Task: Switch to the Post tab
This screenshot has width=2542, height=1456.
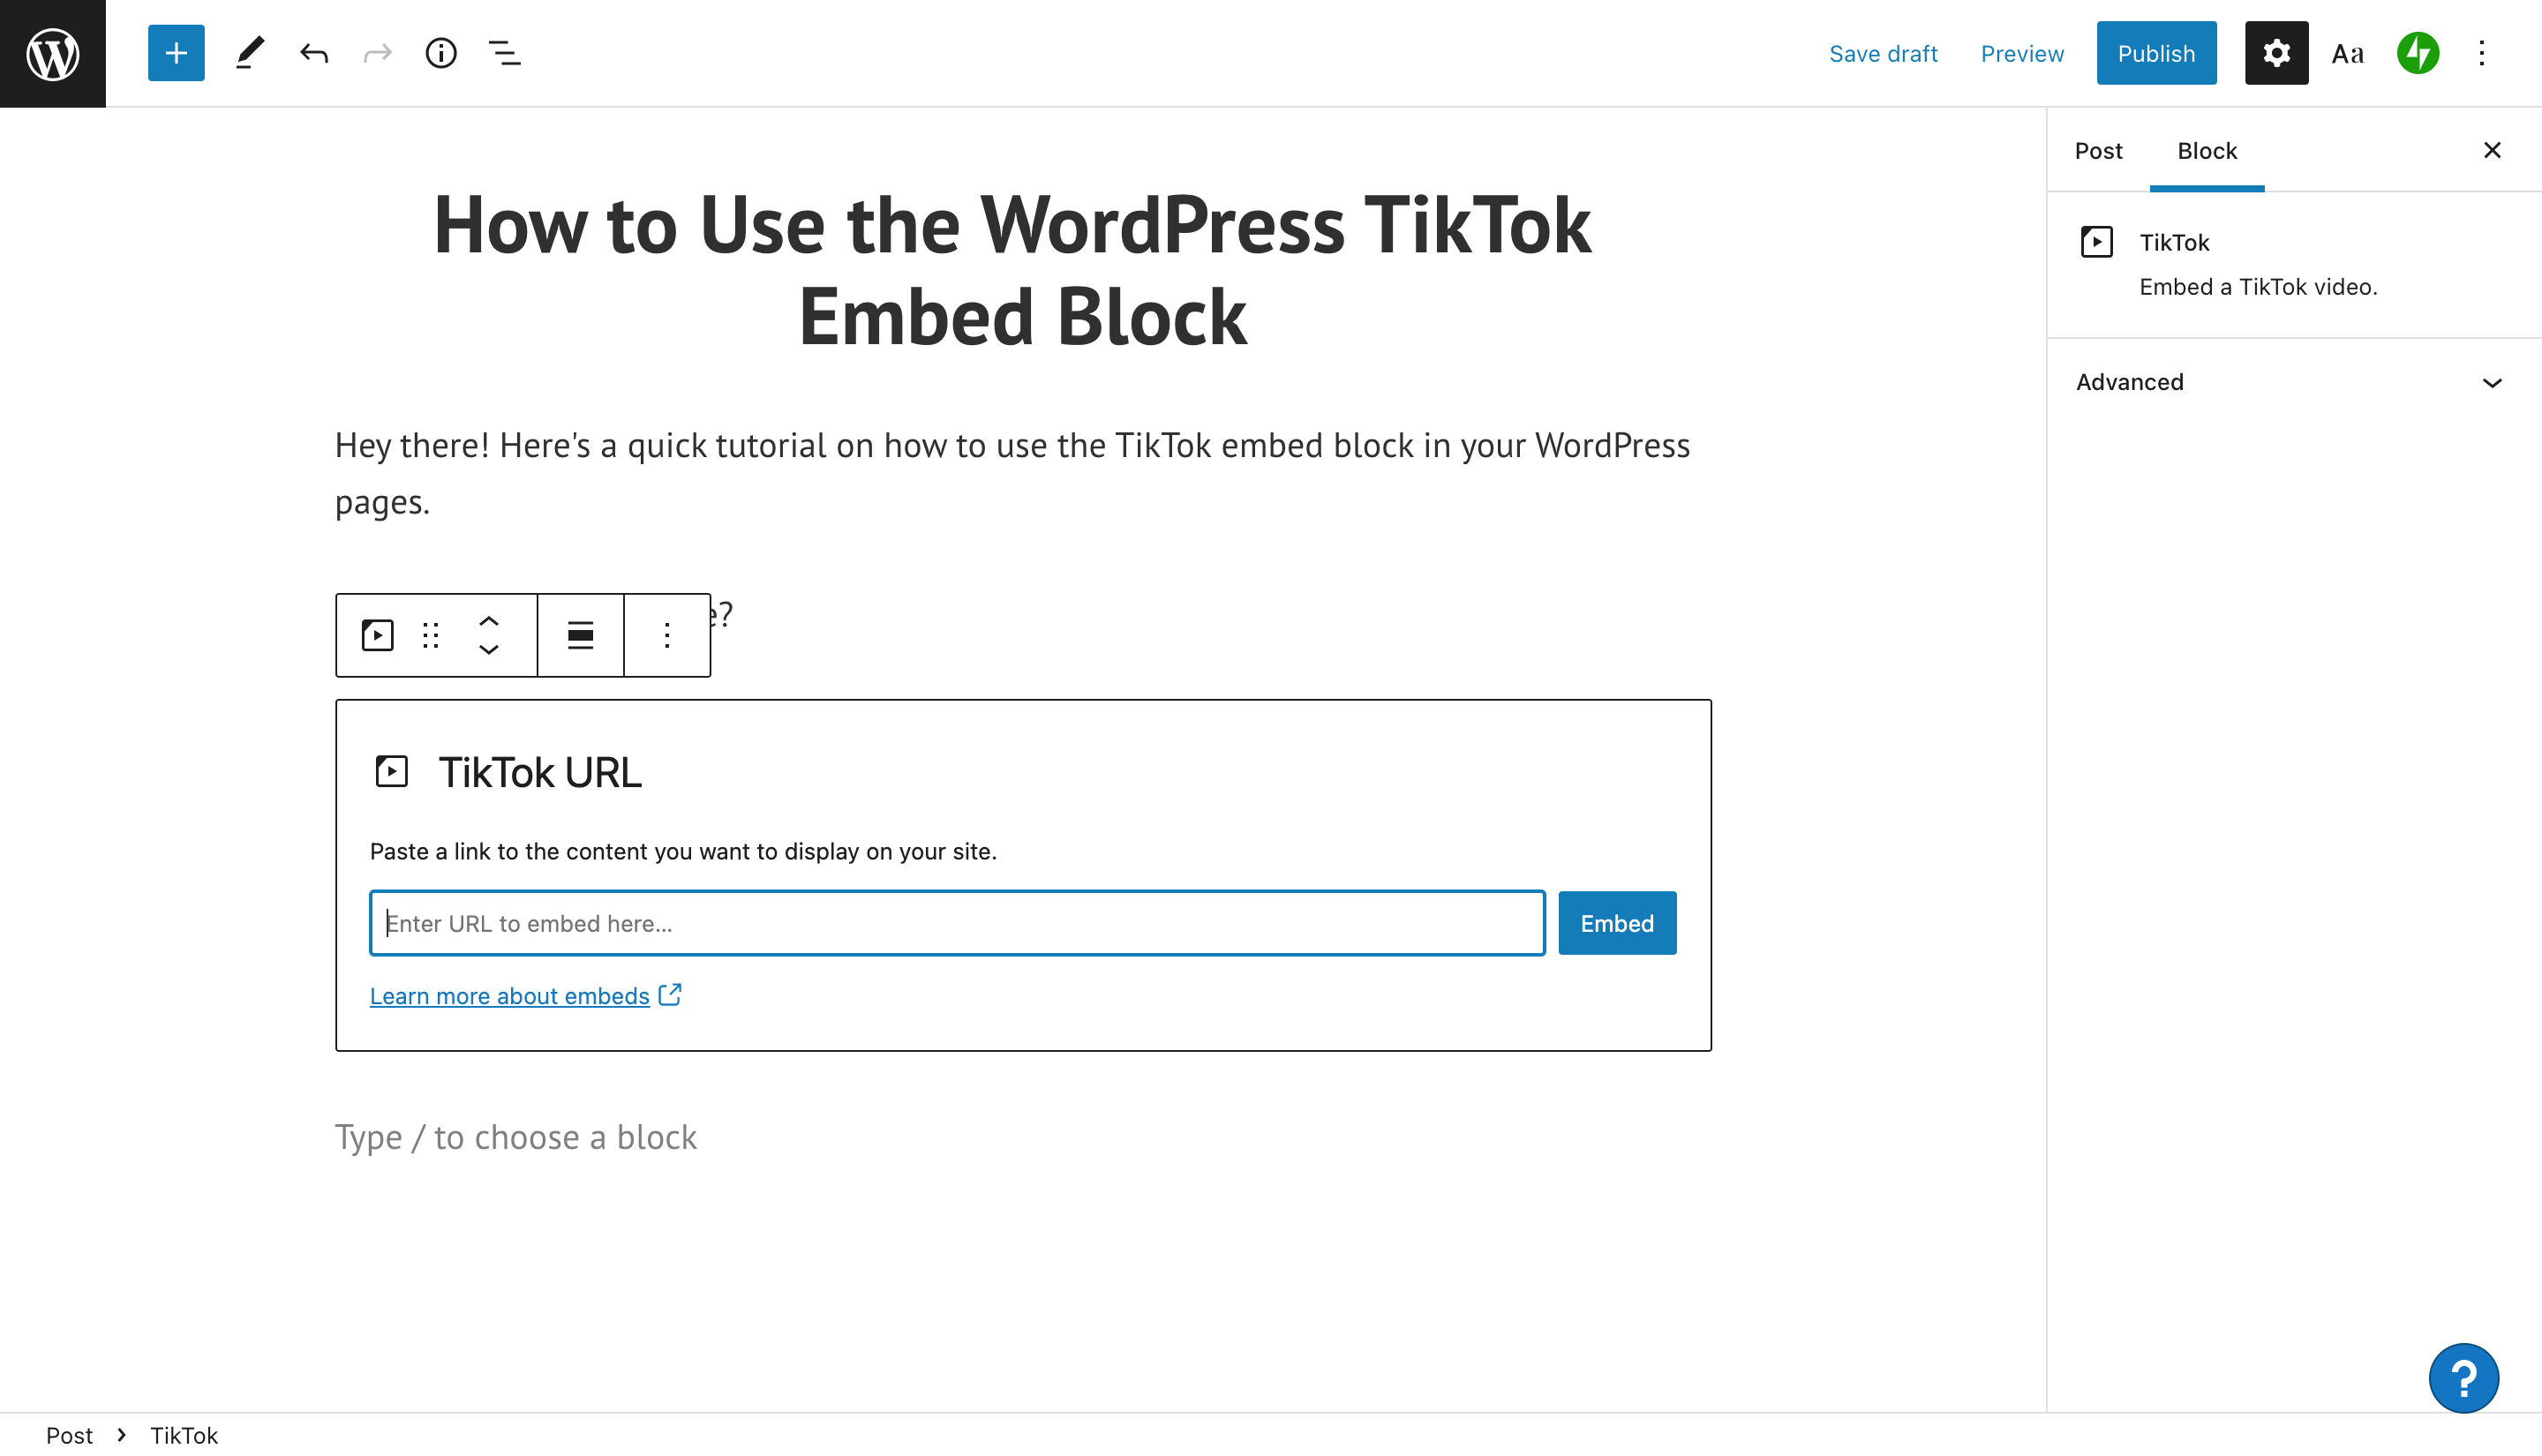Action: coord(2098,151)
